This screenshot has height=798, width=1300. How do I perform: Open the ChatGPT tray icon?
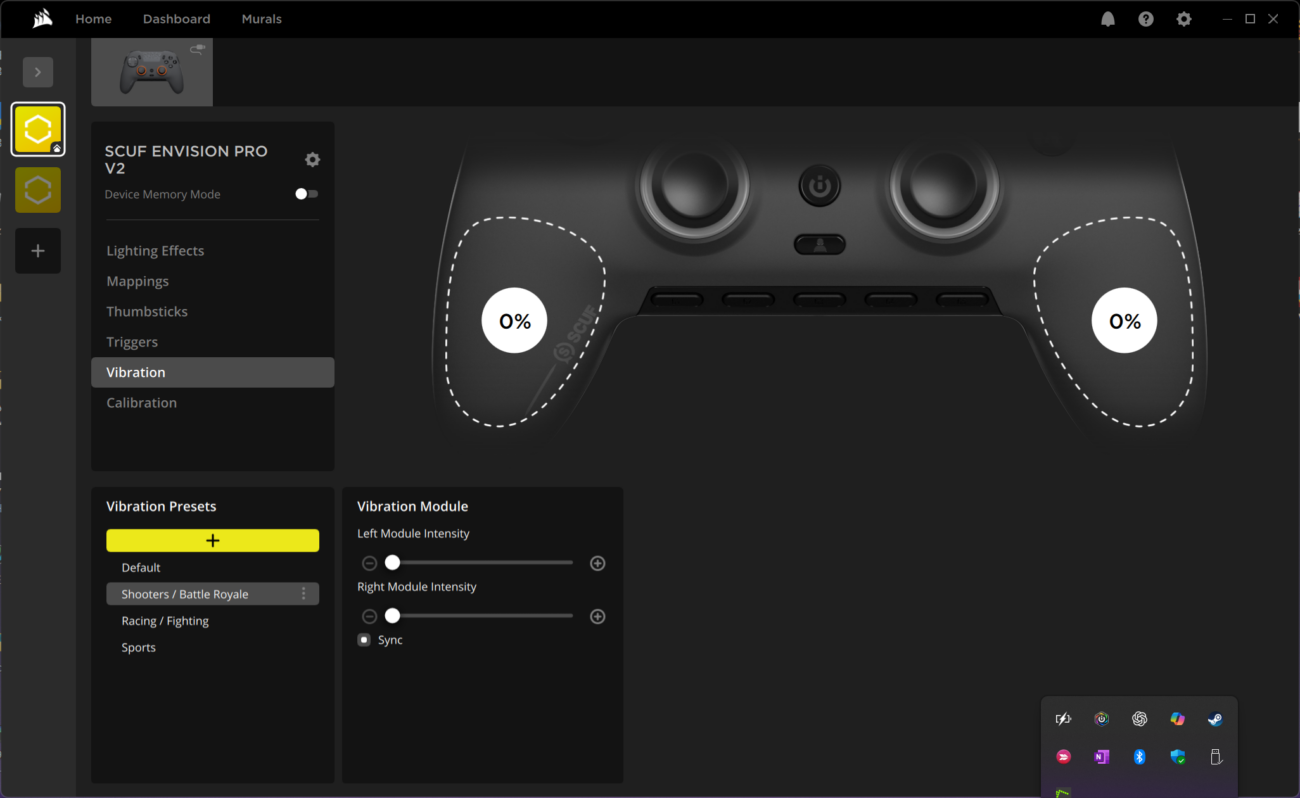coord(1139,719)
